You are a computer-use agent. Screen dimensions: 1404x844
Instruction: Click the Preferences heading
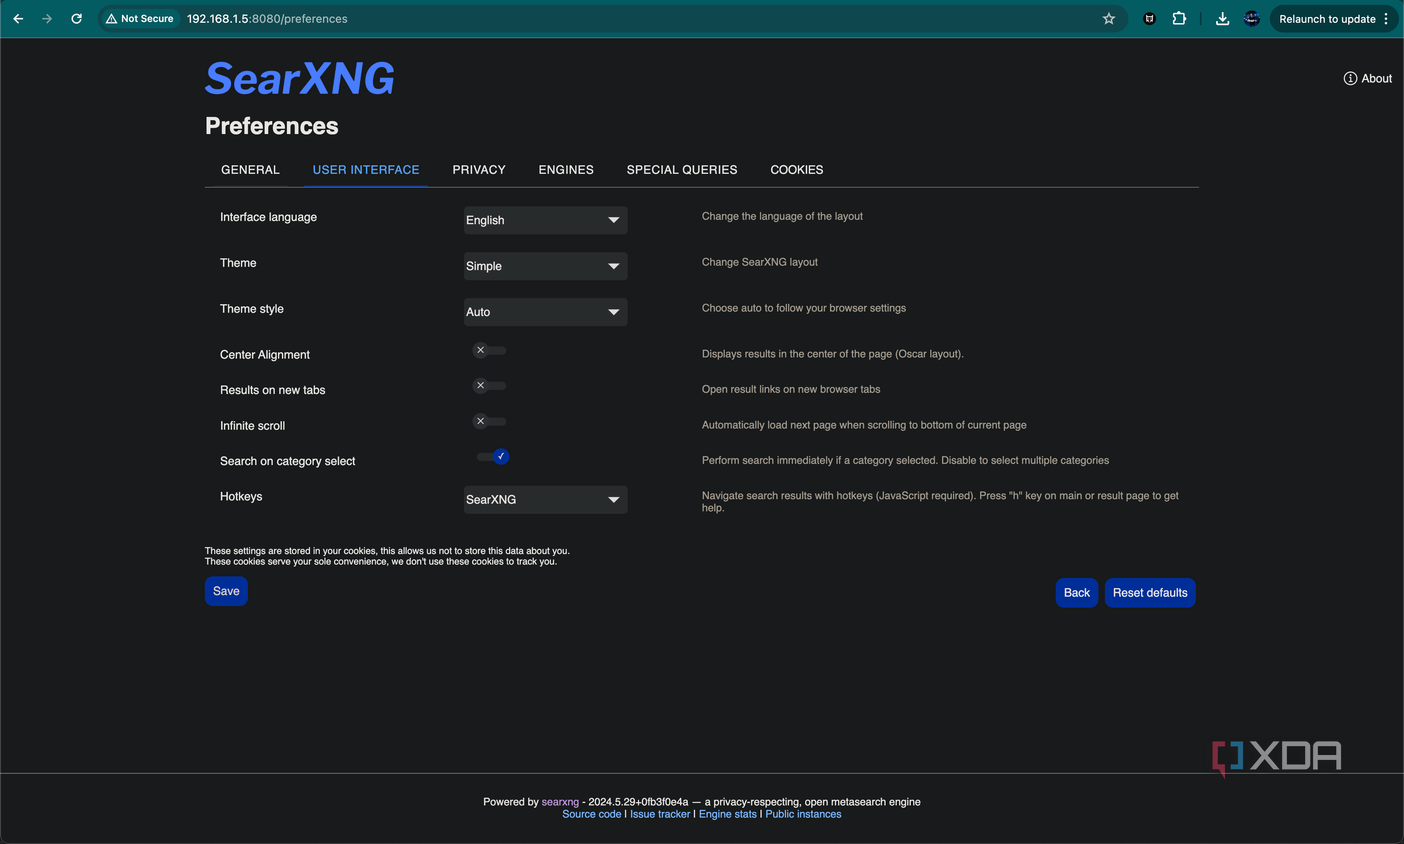click(272, 126)
